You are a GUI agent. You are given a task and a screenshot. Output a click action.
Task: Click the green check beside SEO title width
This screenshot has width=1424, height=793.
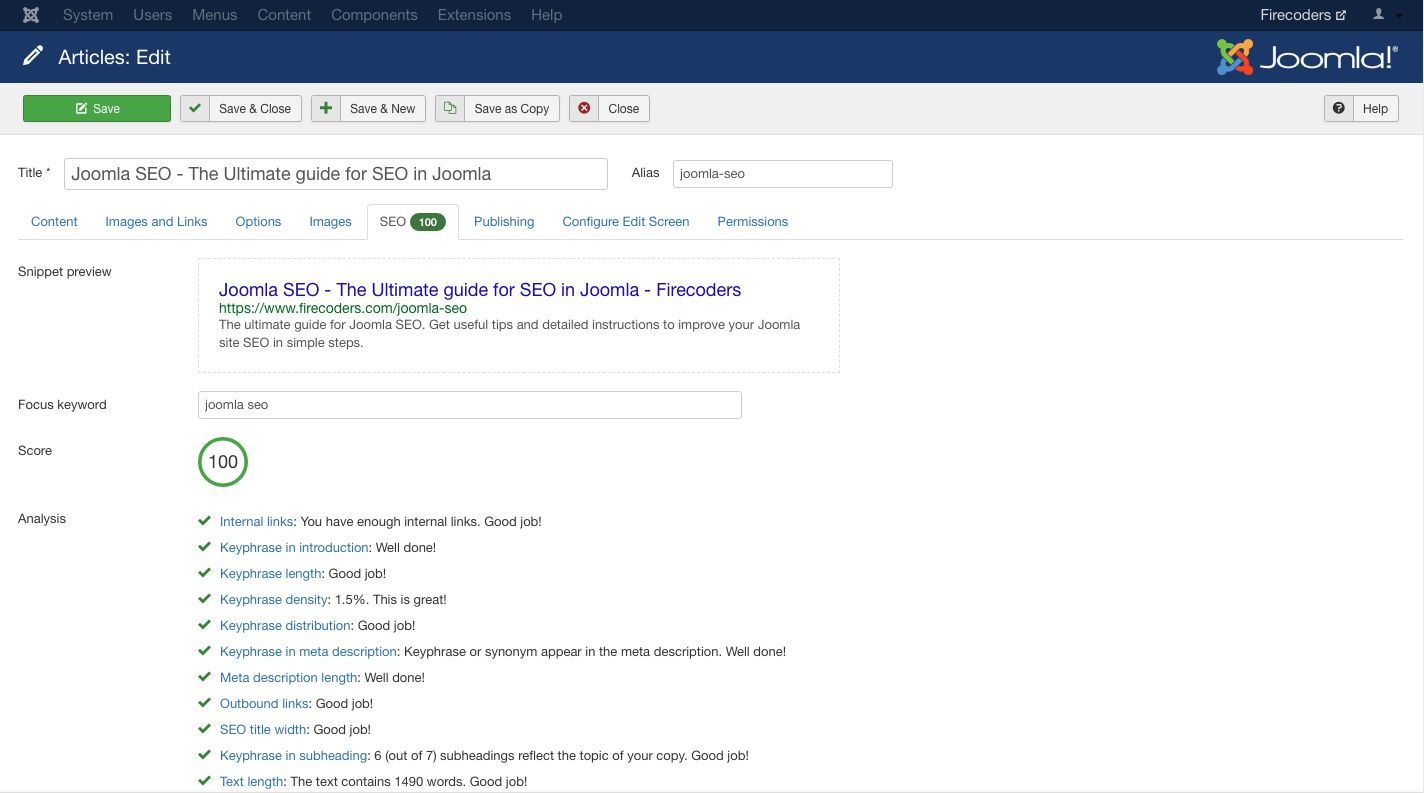click(205, 729)
